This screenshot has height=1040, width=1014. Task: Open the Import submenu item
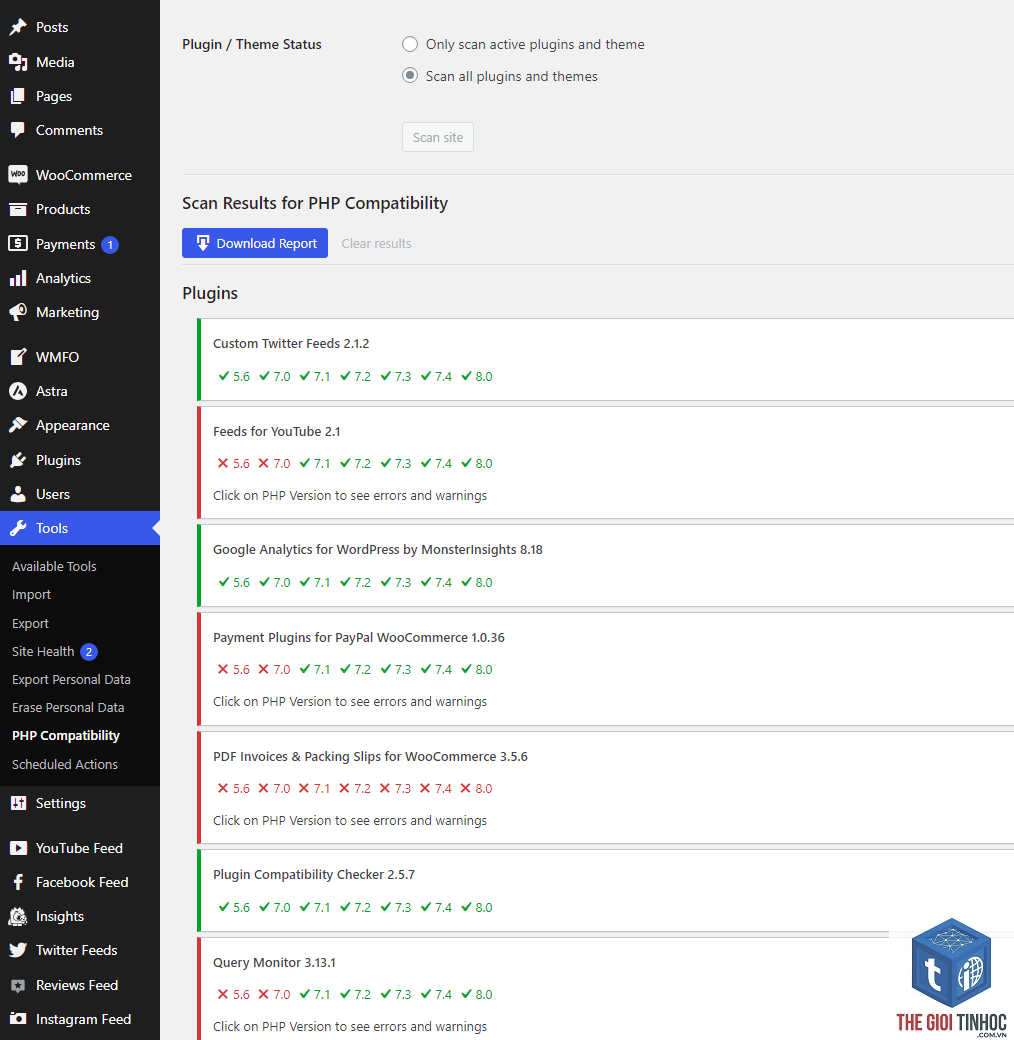click(x=31, y=595)
